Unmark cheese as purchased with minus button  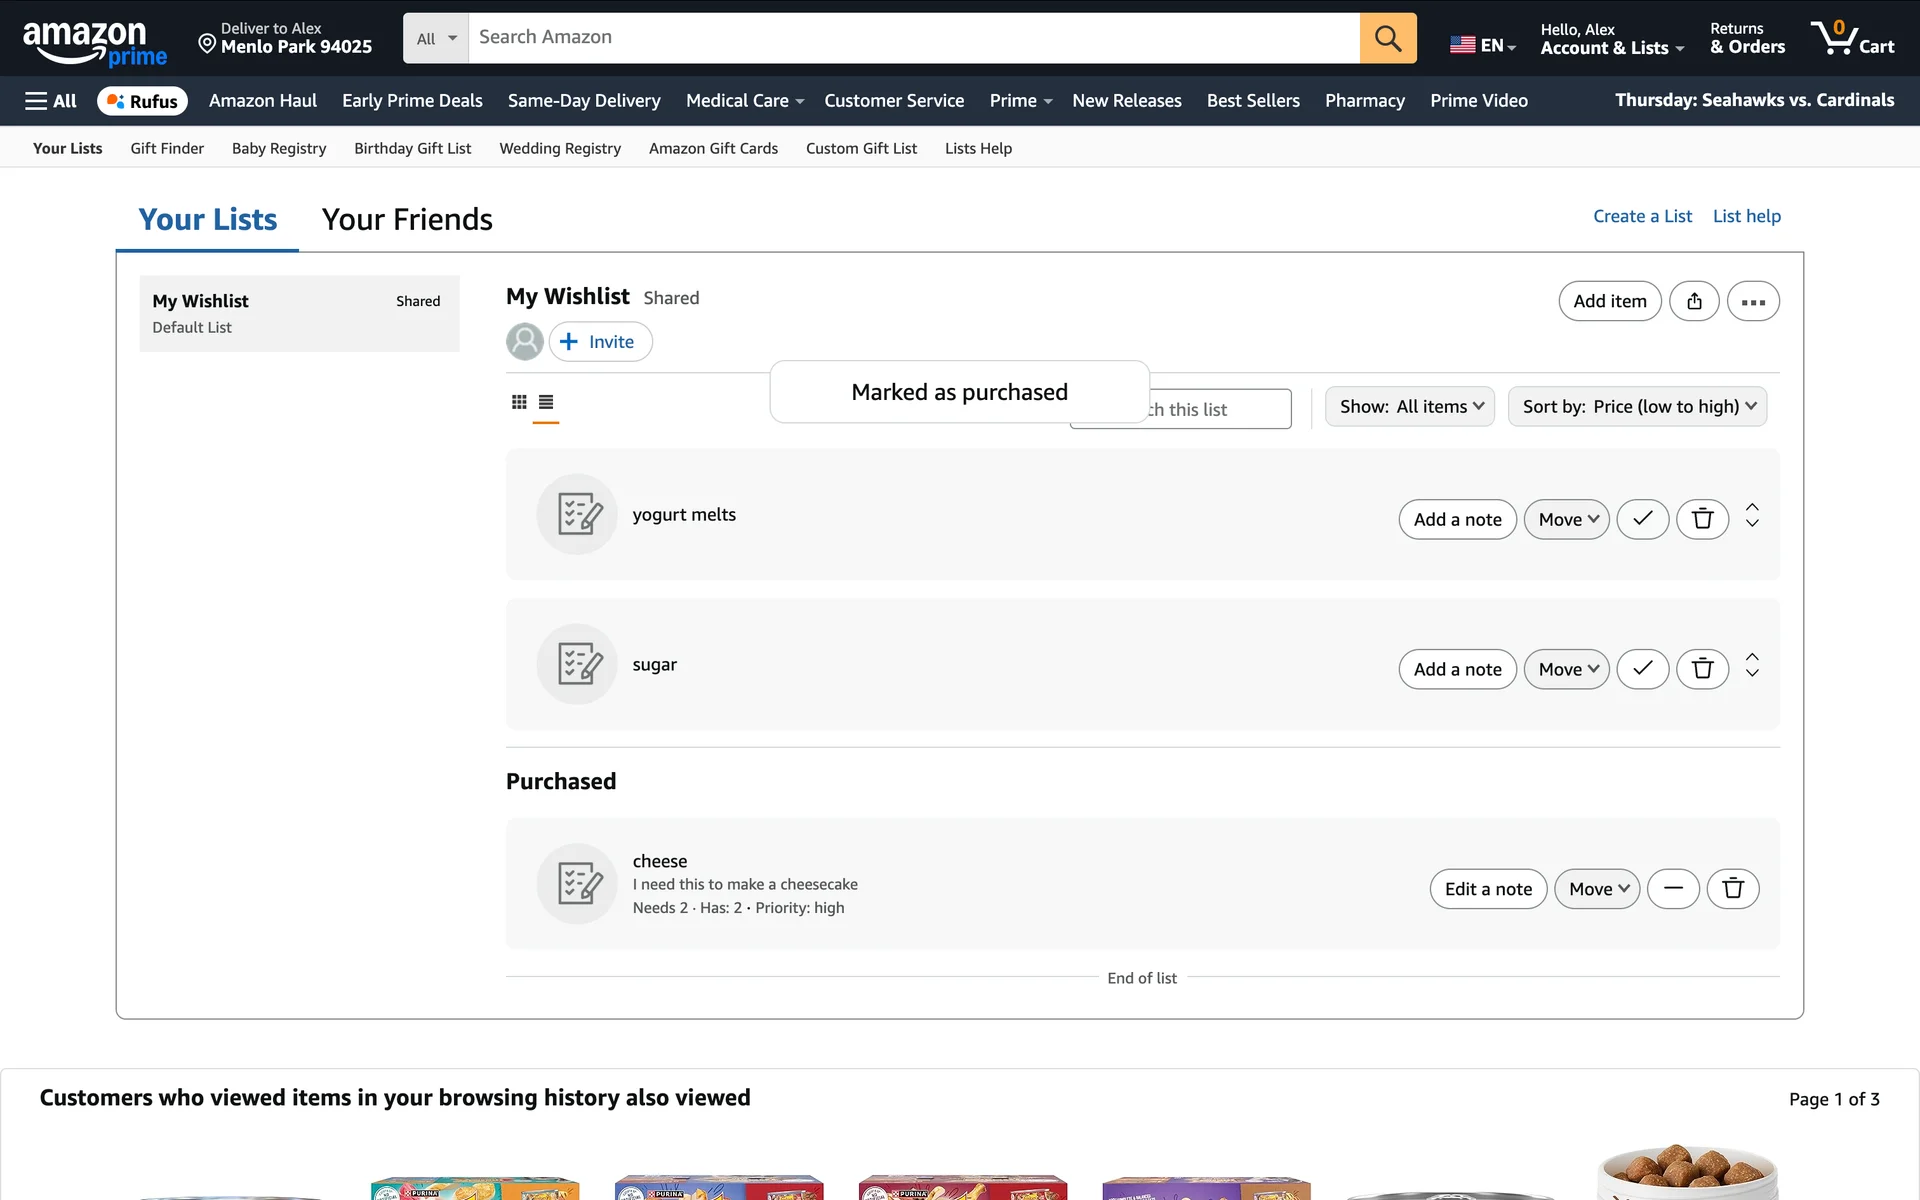[1673, 889]
